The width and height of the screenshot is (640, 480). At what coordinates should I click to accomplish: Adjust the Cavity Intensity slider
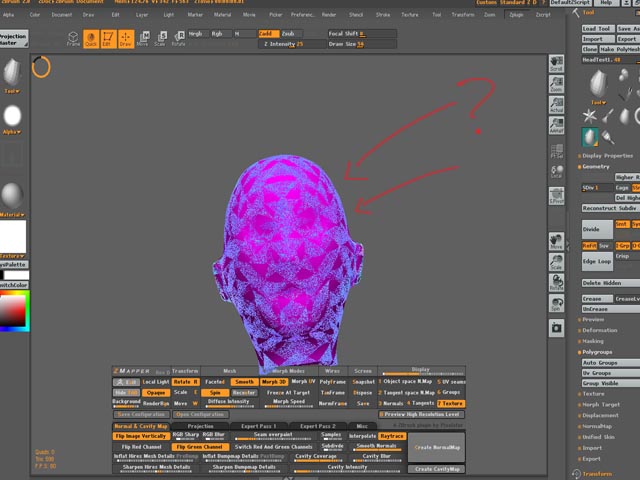(350, 469)
